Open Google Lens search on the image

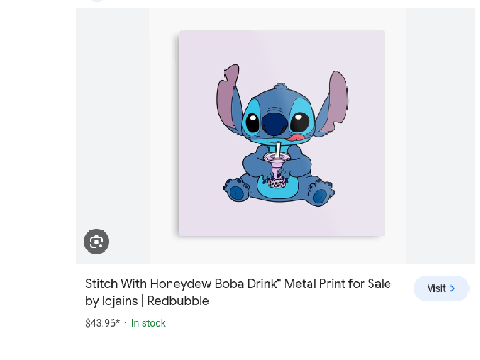click(96, 241)
